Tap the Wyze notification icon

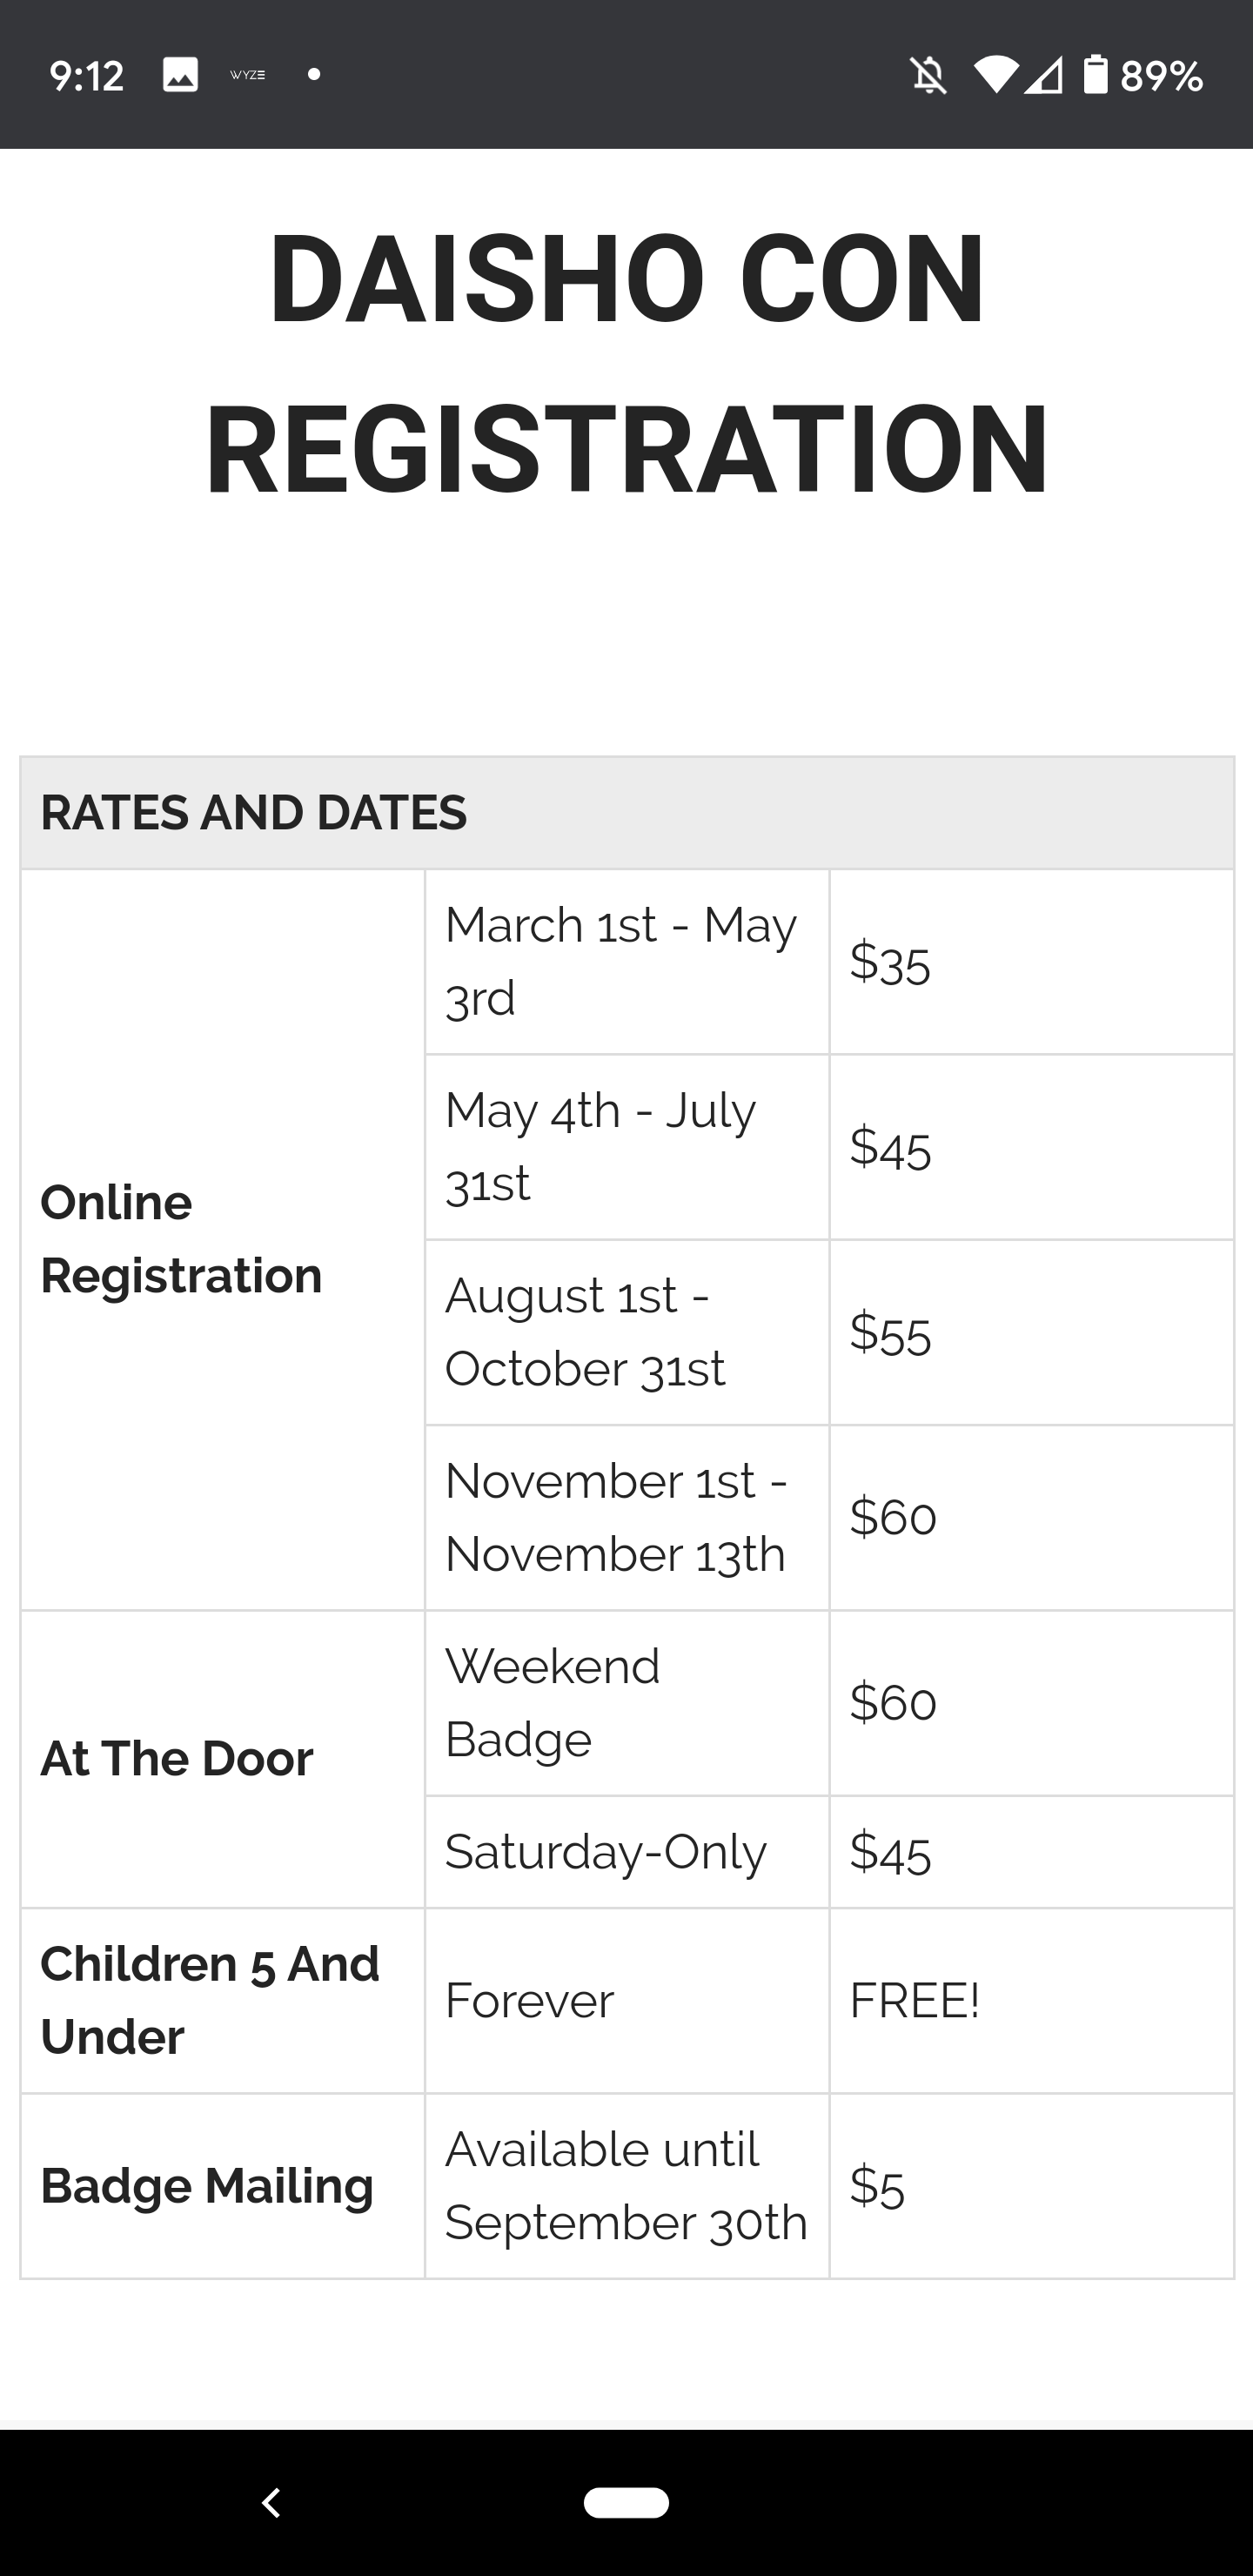247,75
